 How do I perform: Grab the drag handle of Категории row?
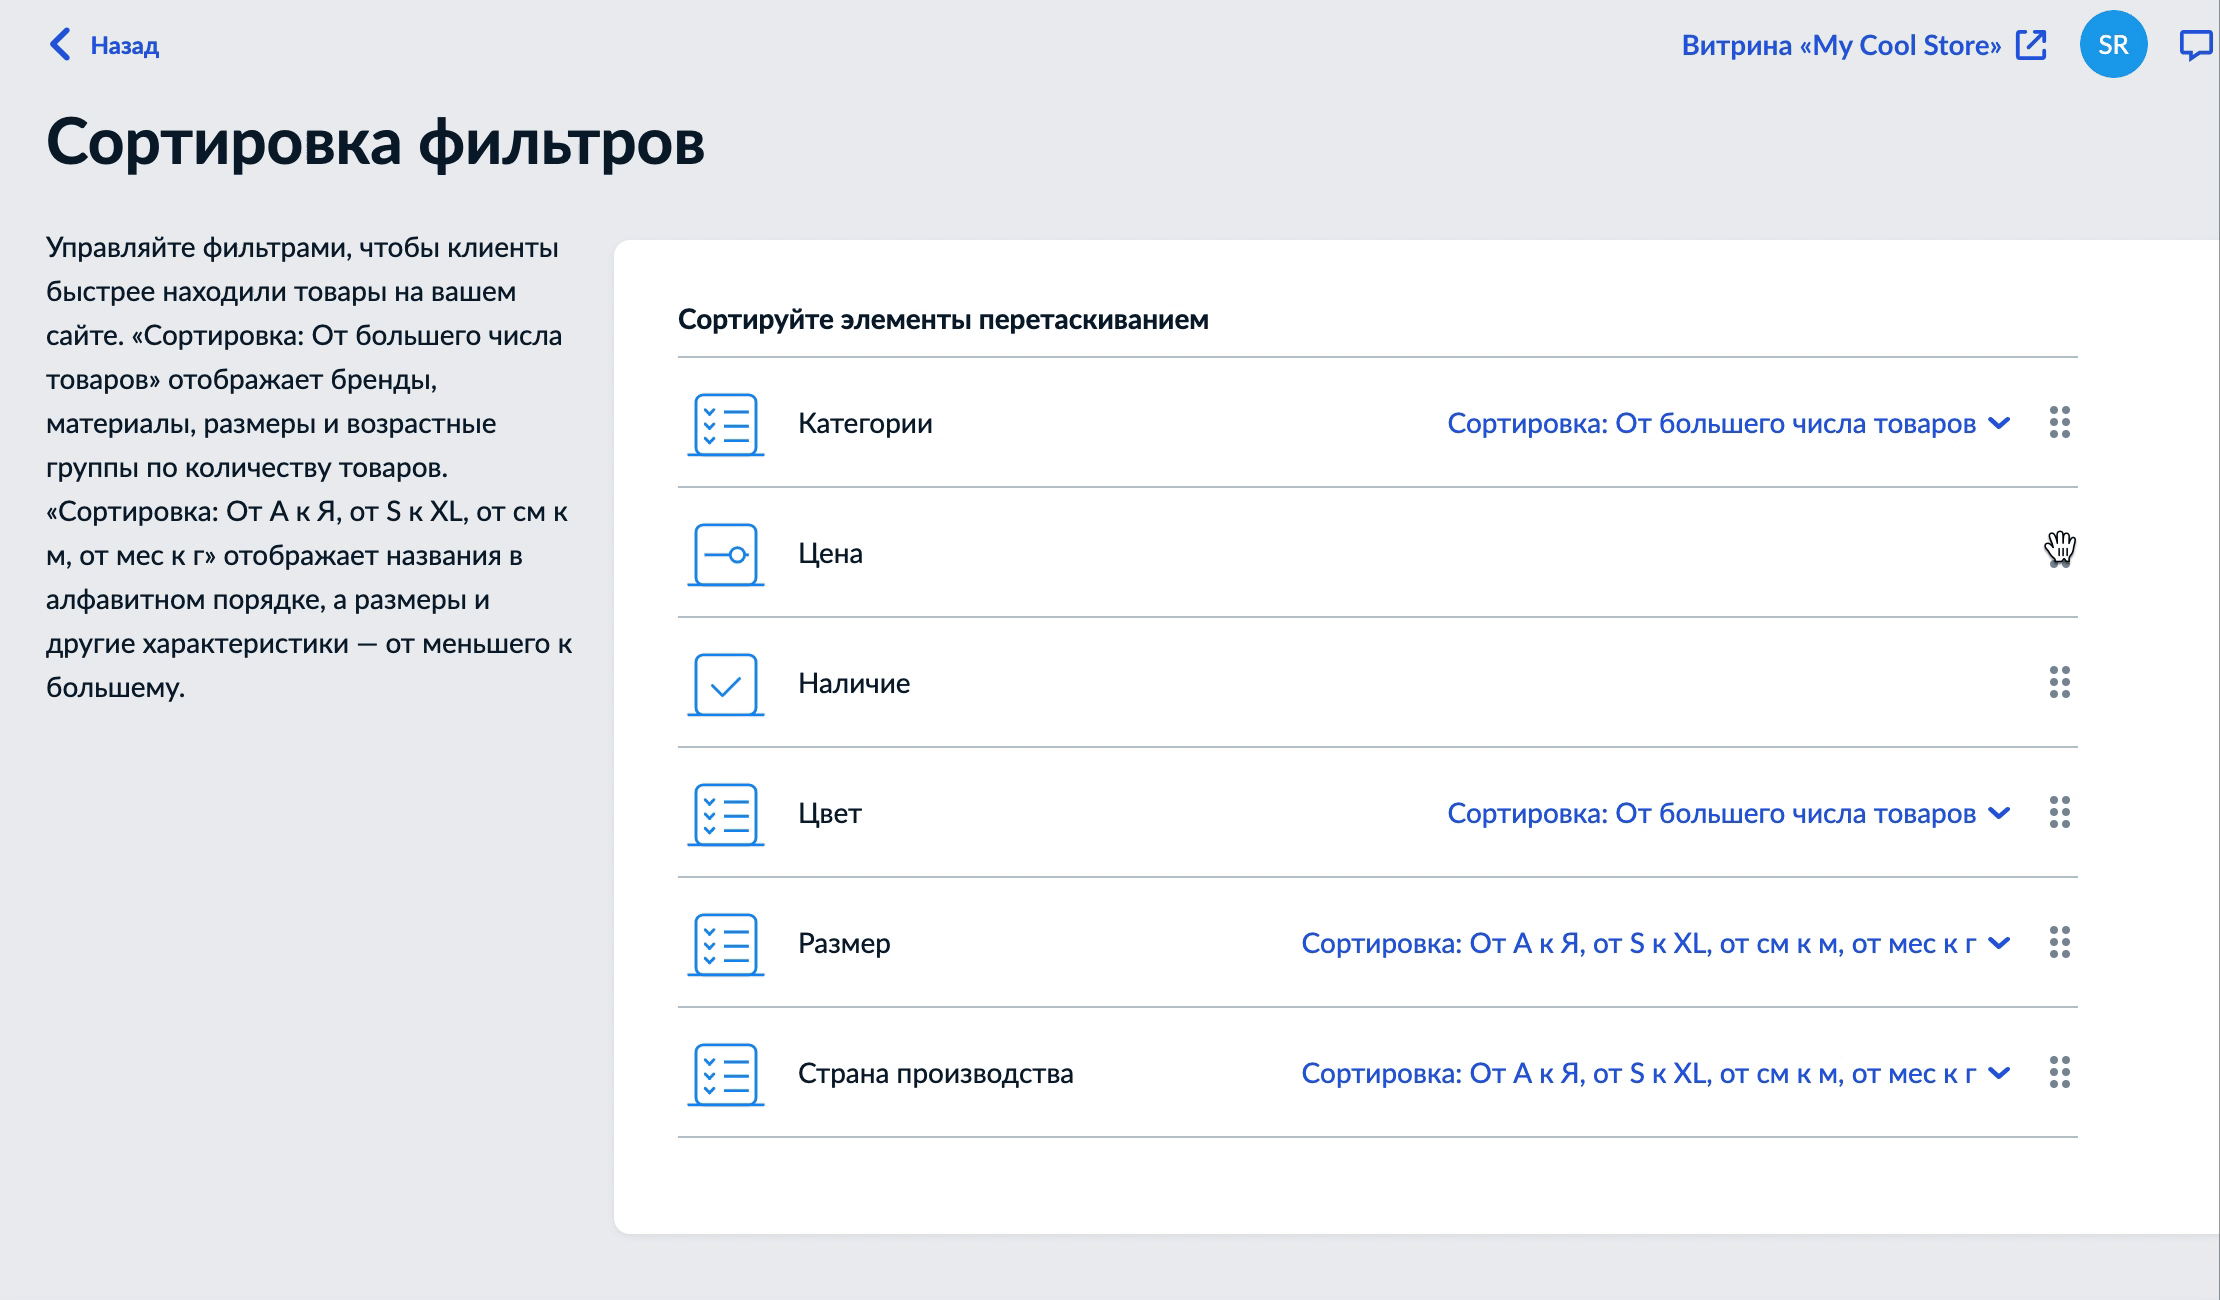point(2060,423)
